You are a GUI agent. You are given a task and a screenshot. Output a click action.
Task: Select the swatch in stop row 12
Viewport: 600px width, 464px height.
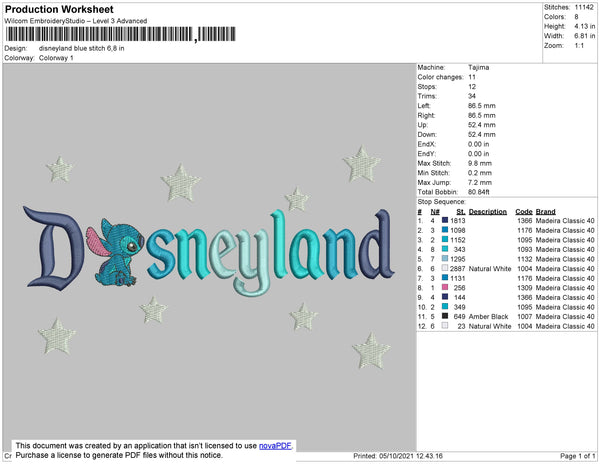445,326
